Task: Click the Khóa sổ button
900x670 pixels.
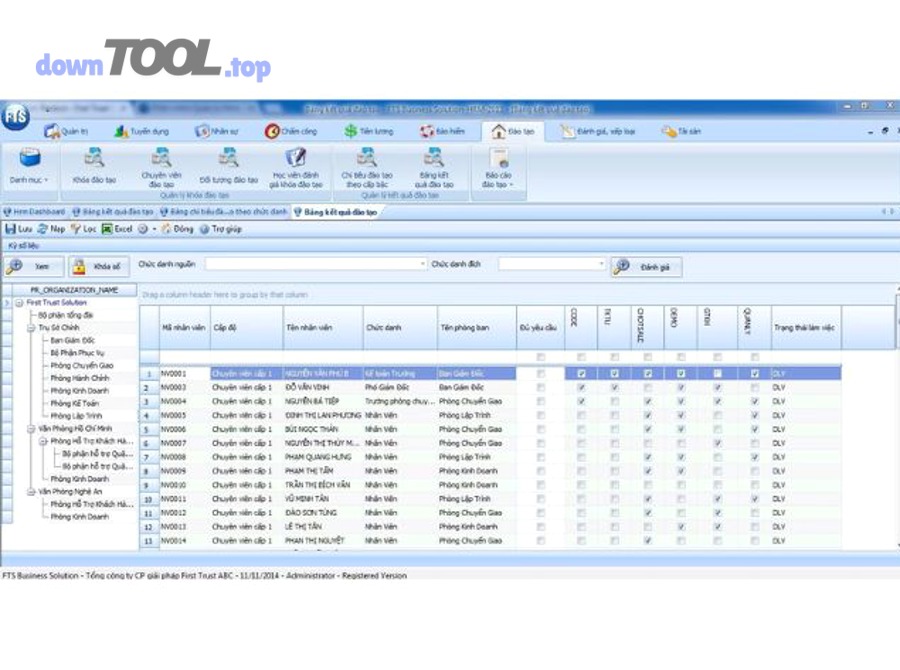Action: pyautogui.click(x=98, y=267)
